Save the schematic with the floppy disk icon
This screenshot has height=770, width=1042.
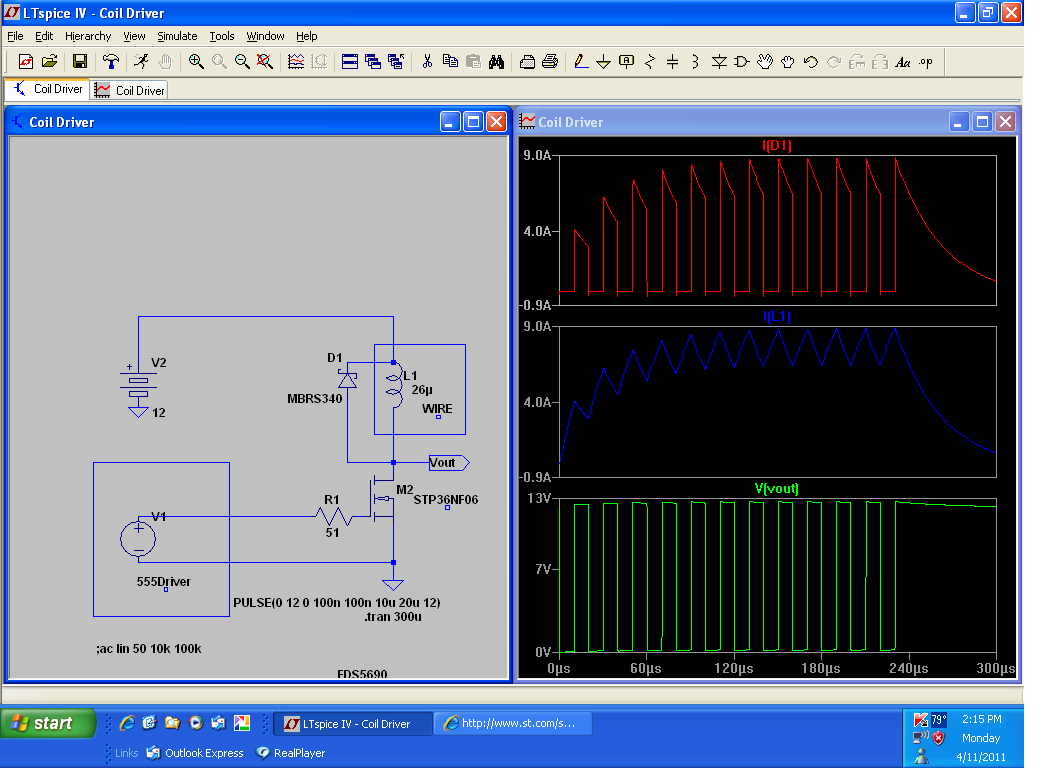[x=80, y=62]
